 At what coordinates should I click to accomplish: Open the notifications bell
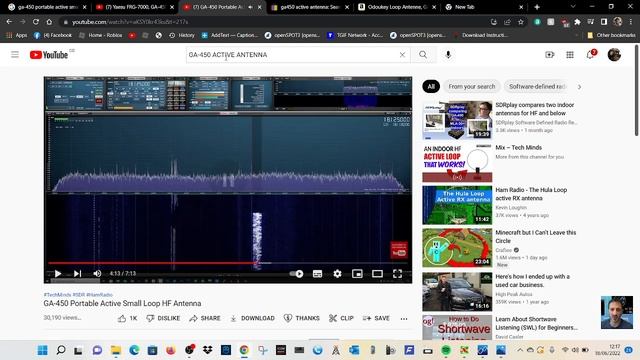point(590,55)
